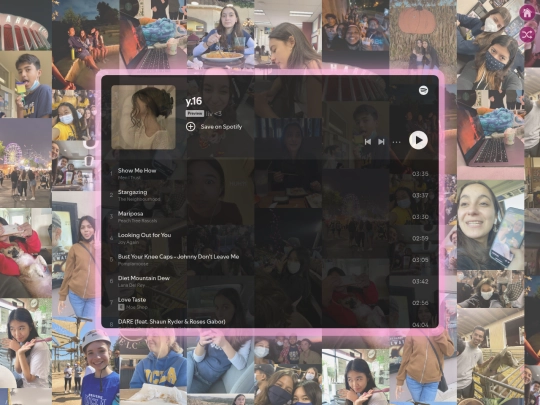Play the track DARE feat. Shaun Ryder
Viewport: 540px width, 405px height.
pyautogui.click(x=172, y=322)
